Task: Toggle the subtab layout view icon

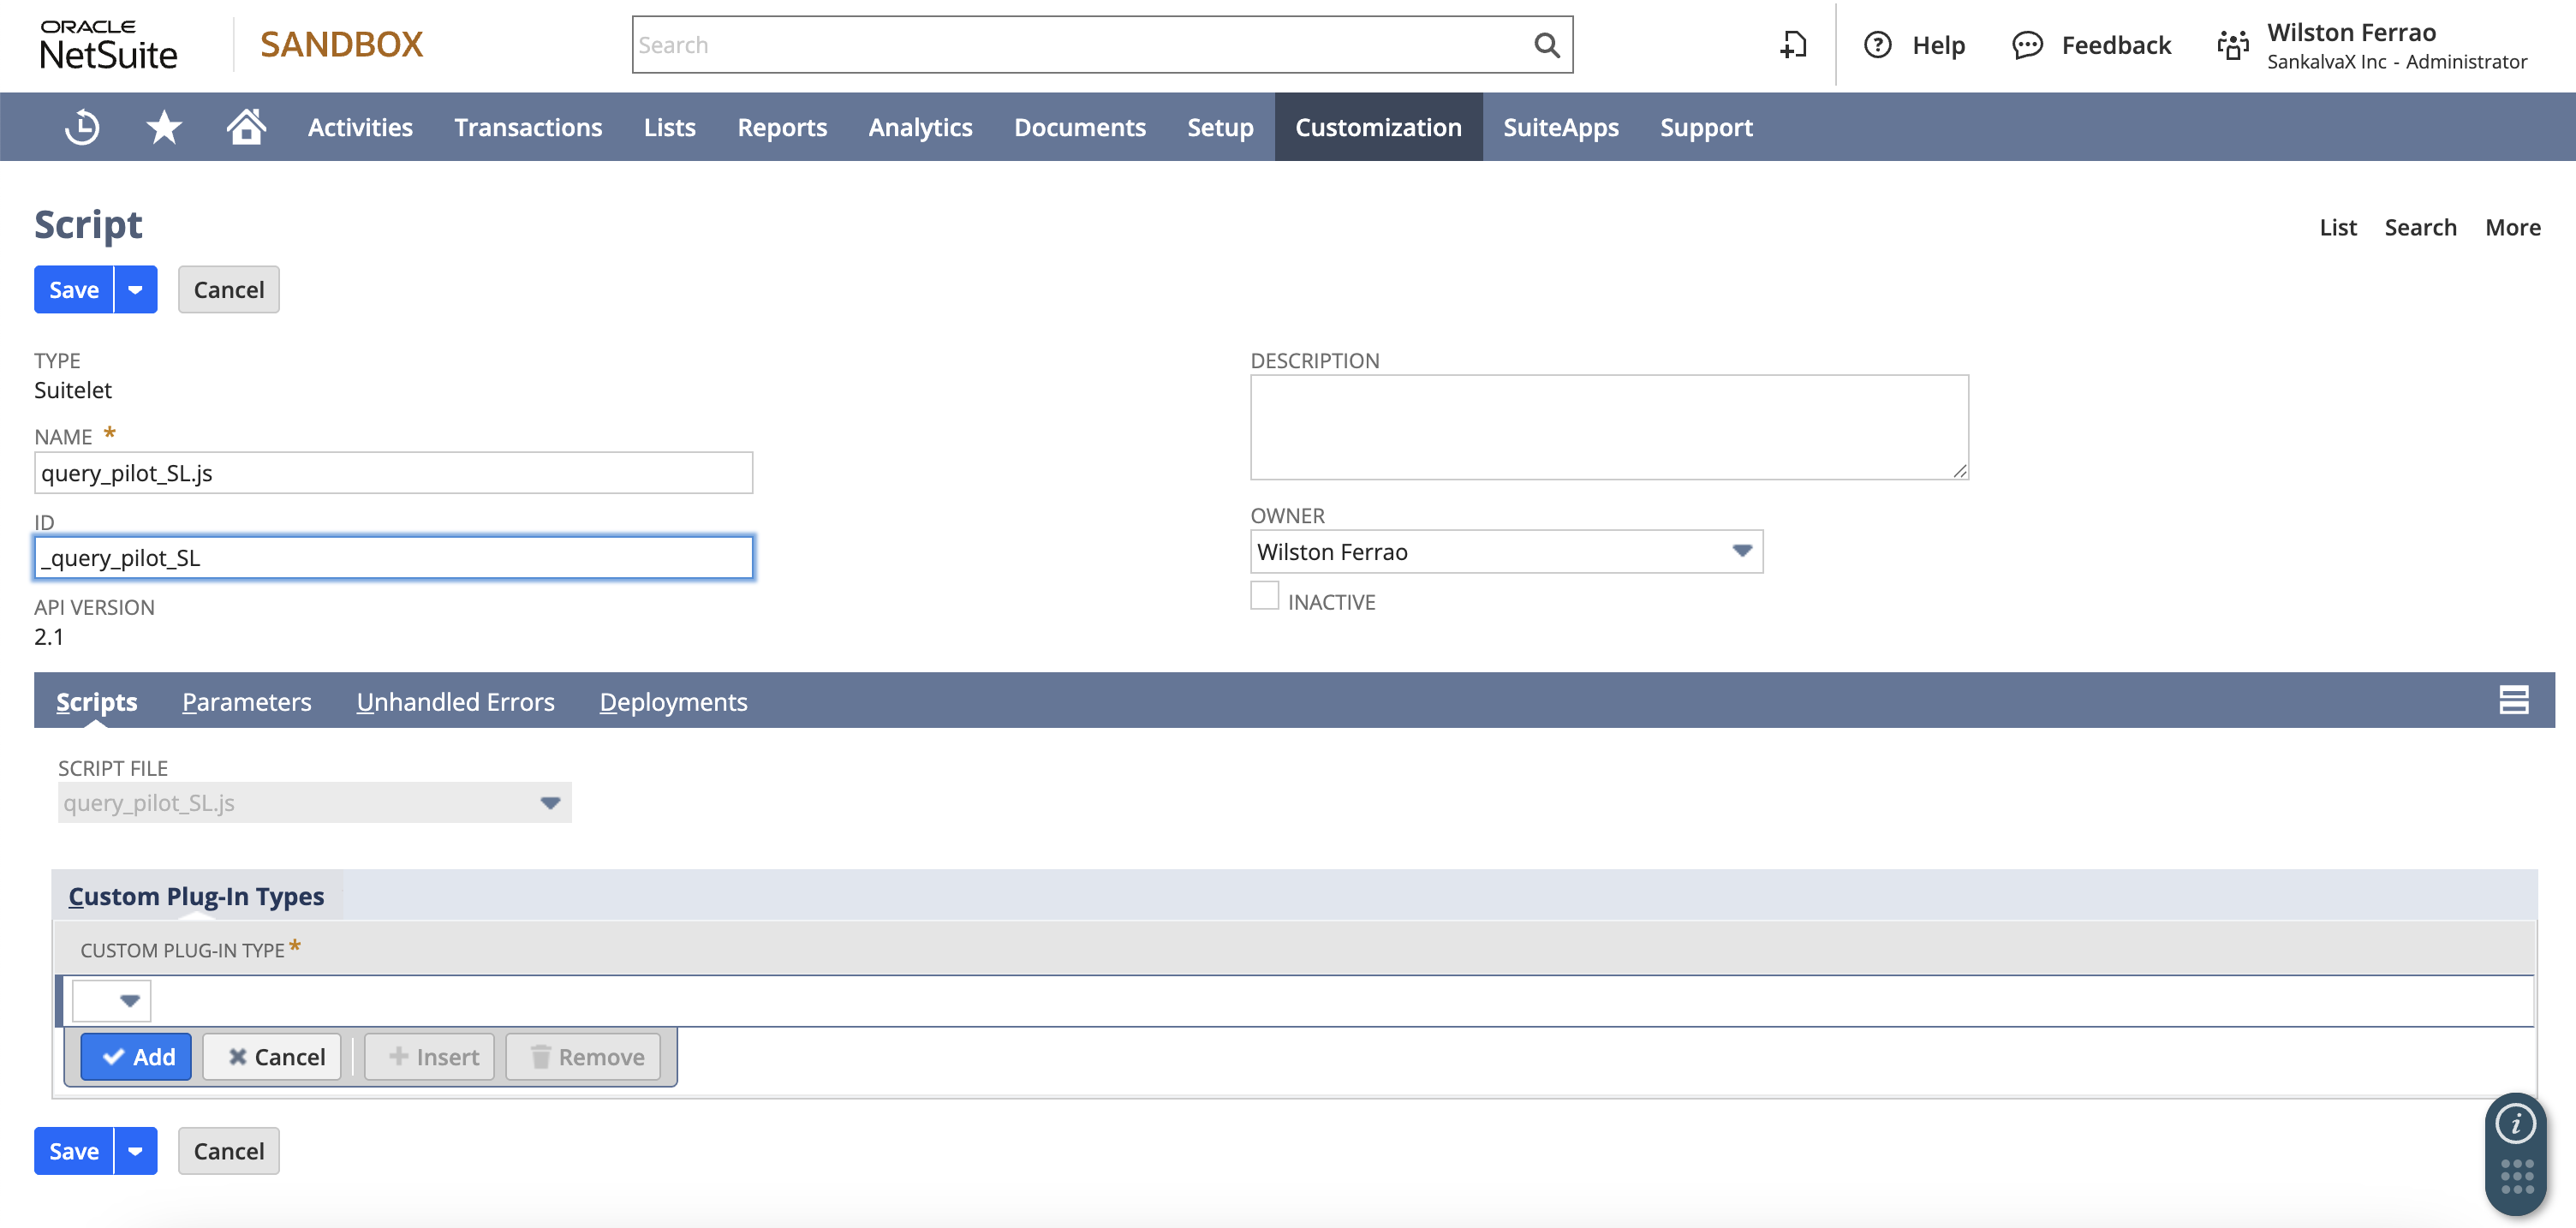Action: pyautogui.click(x=2514, y=700)
